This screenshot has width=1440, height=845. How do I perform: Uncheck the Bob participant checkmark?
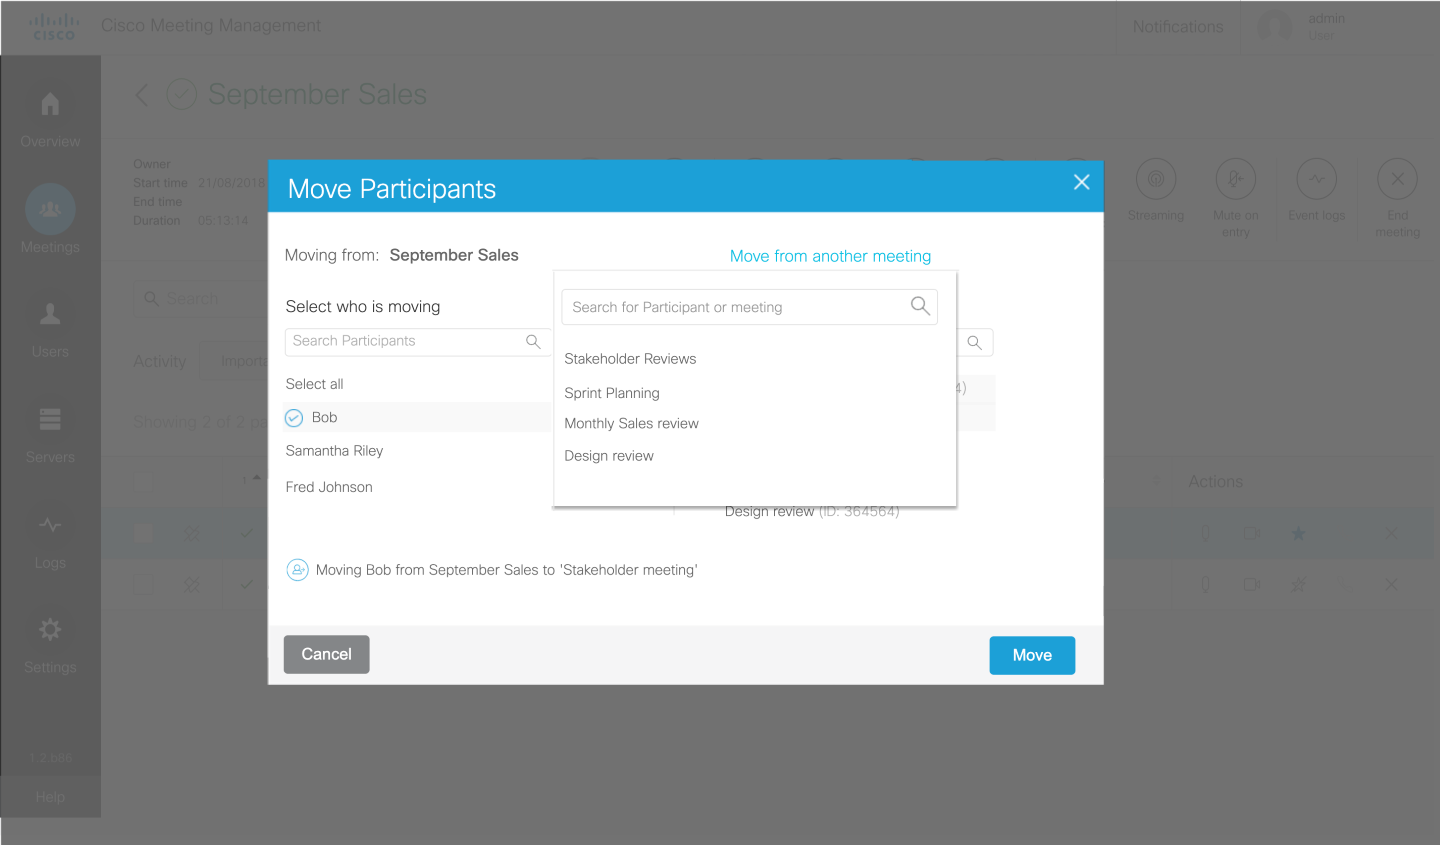(294, 418)
